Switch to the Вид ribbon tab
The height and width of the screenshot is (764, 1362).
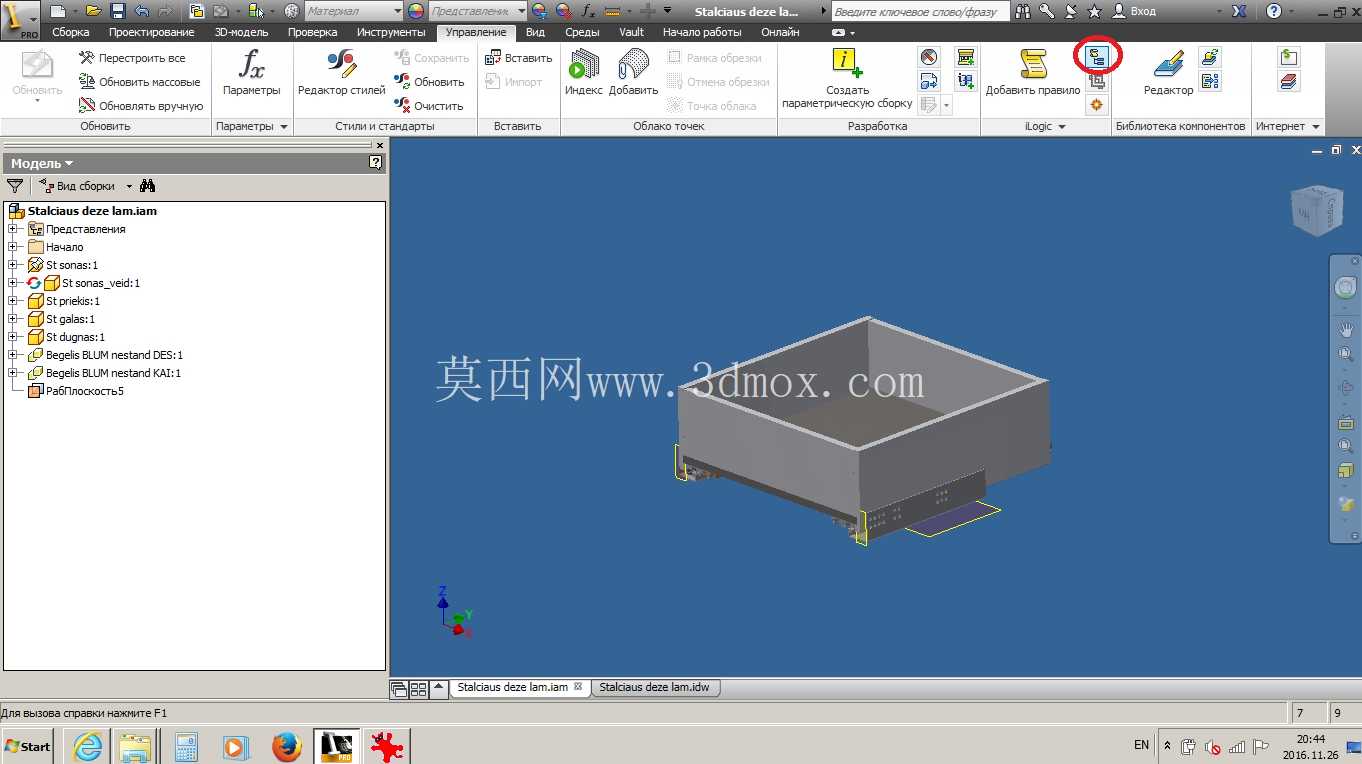(535, 32)
